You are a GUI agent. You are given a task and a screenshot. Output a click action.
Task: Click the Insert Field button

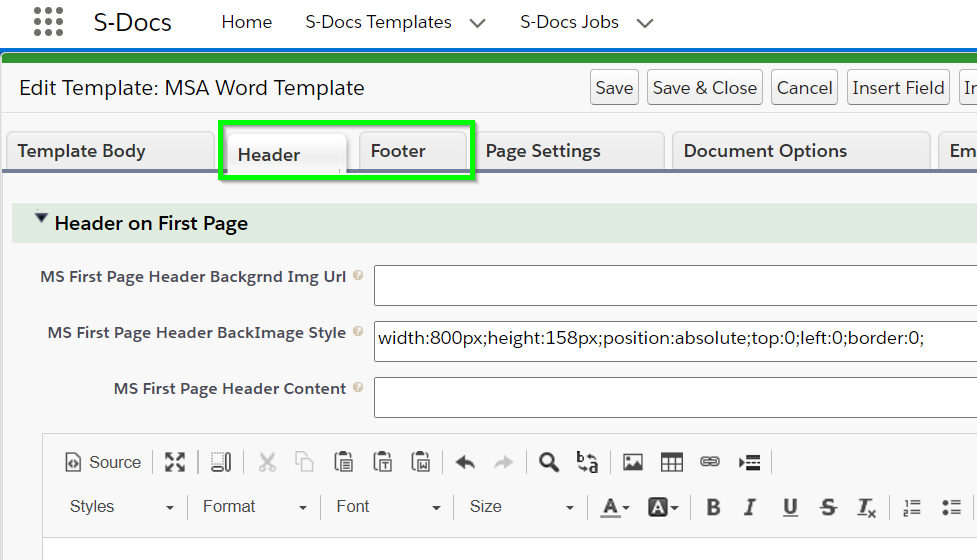point(898,88)
